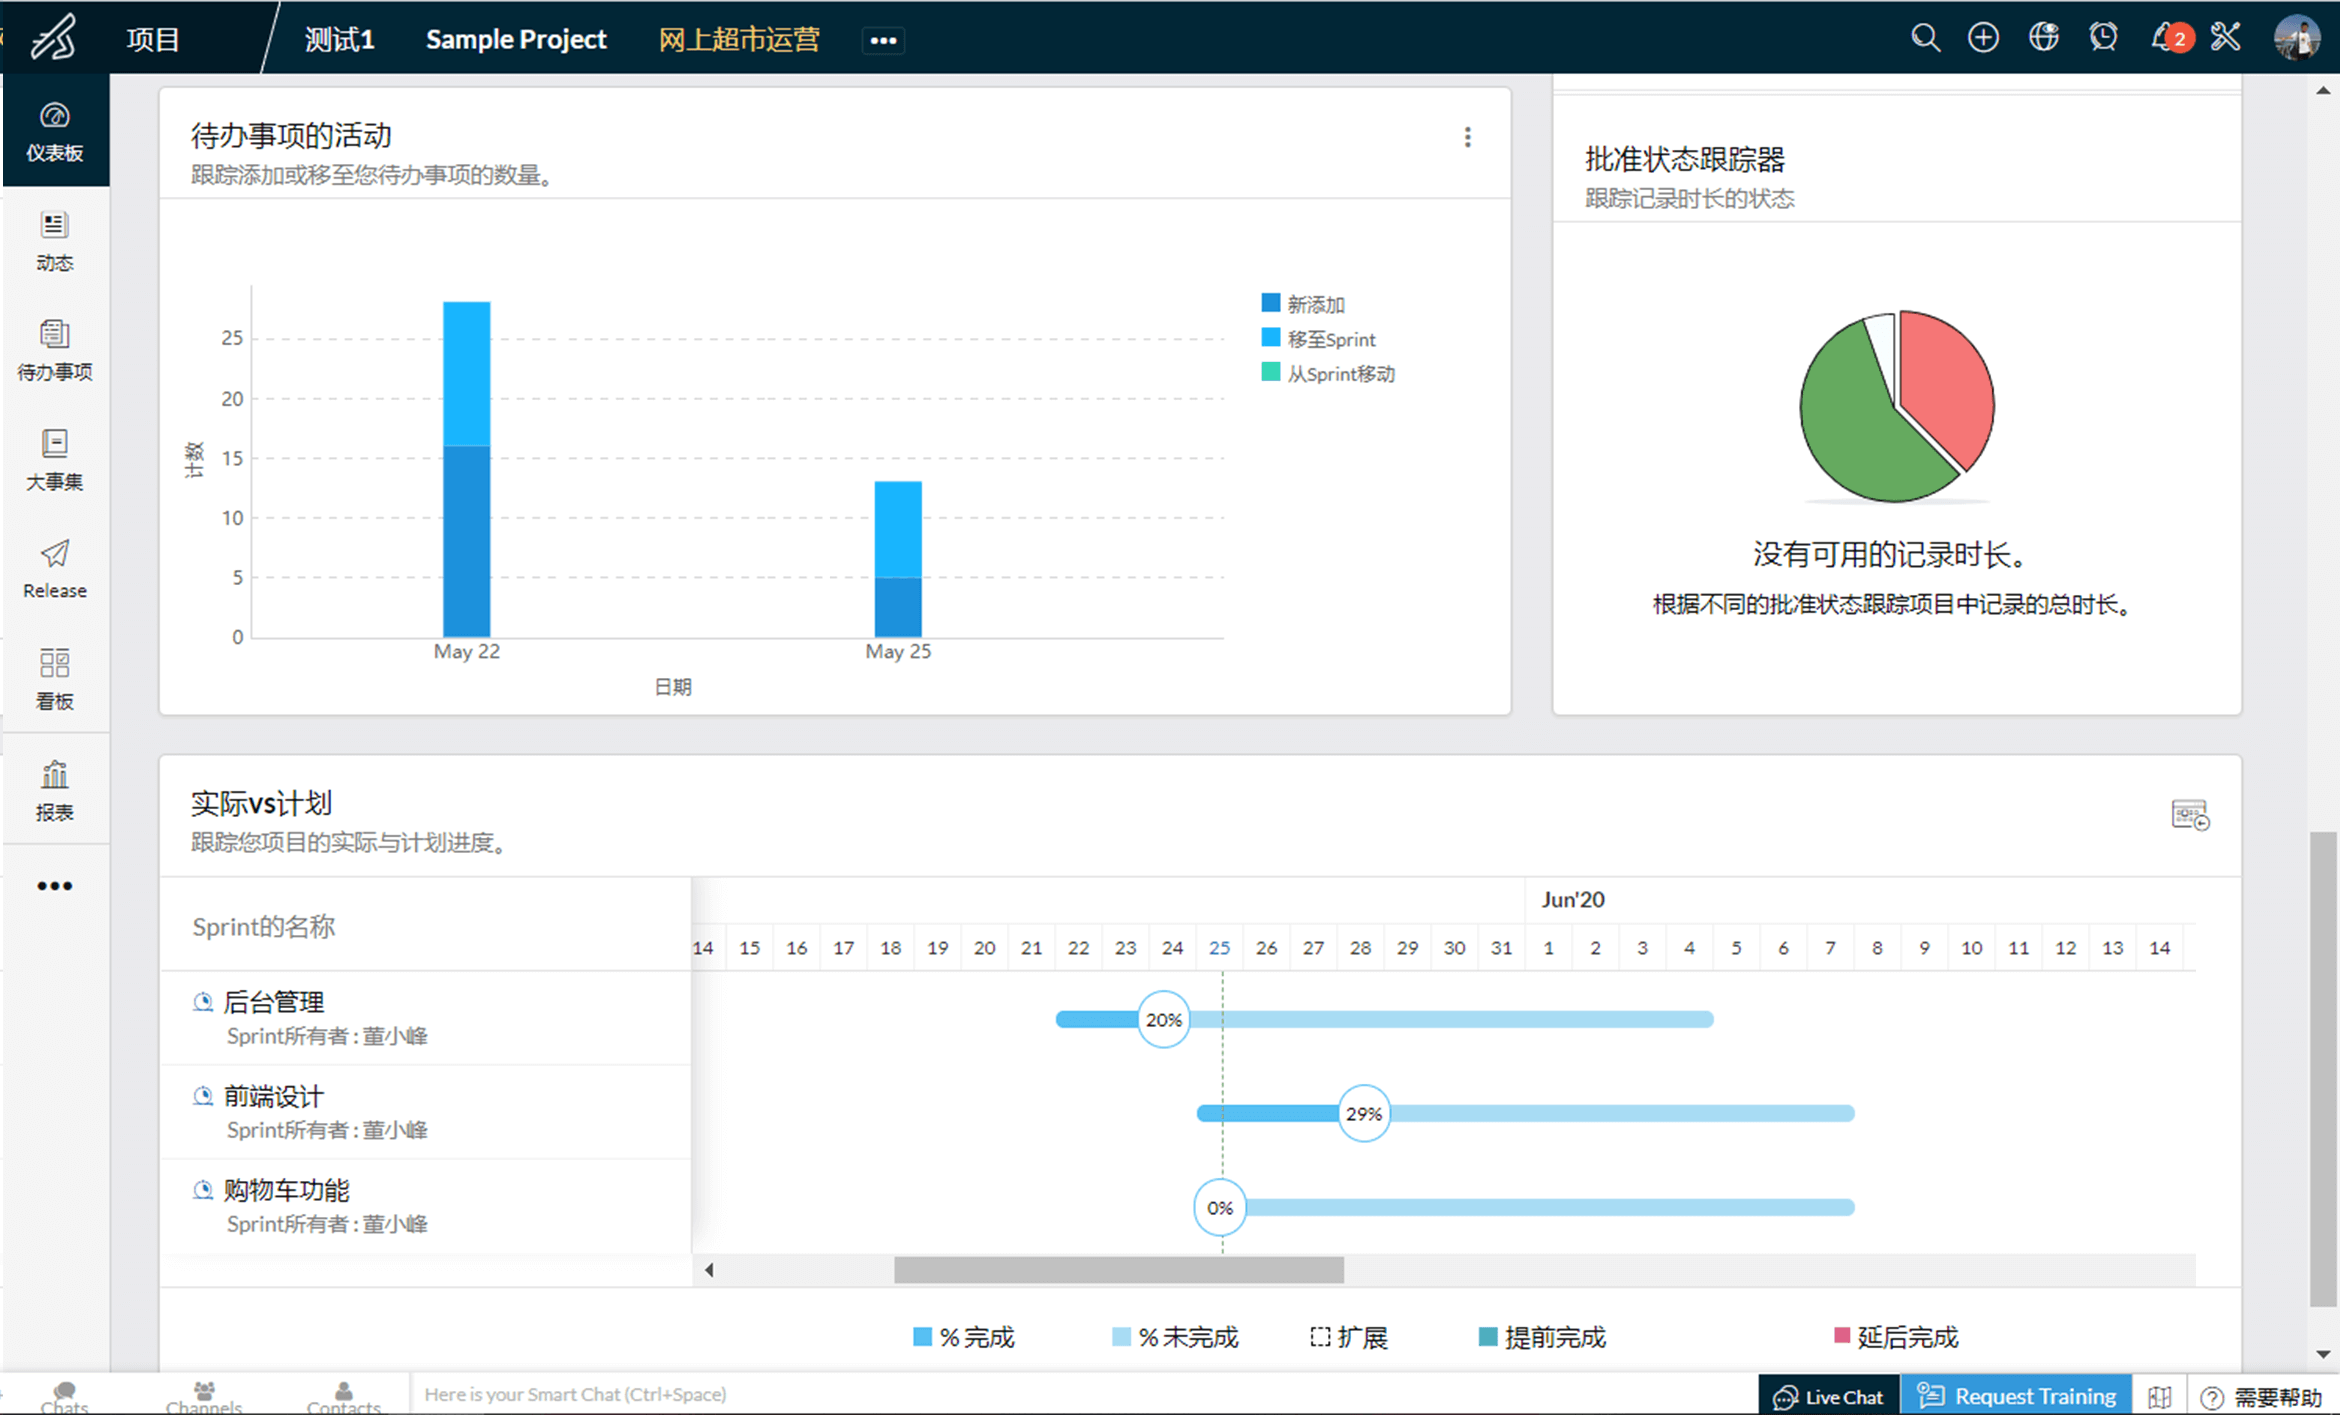
Task: Click the 延后完成 legend swatch
Action: click(x=1842, y=1335)
